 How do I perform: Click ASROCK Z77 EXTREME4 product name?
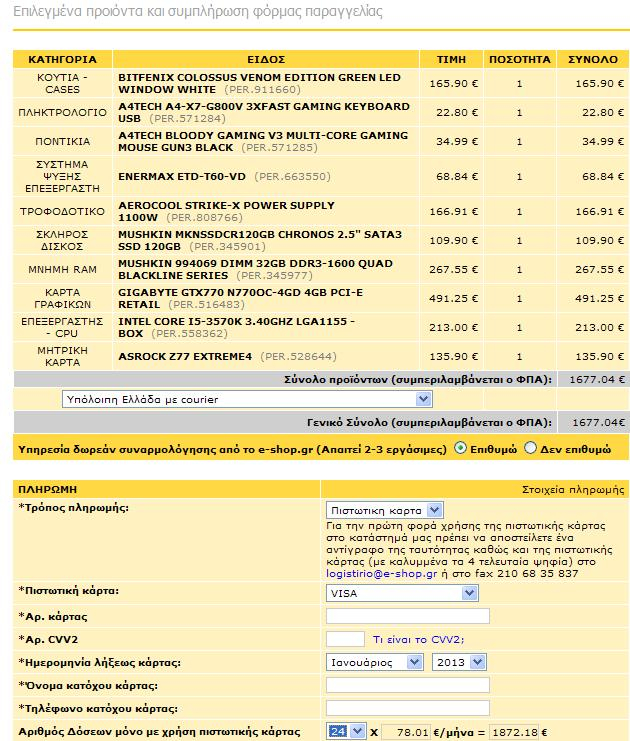point(185,356)
